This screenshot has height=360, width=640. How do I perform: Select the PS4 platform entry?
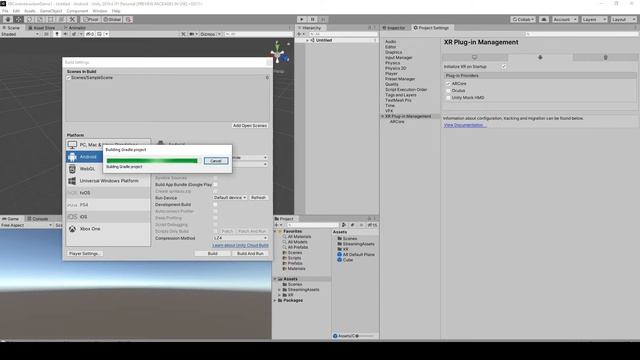tap(108, 204)
